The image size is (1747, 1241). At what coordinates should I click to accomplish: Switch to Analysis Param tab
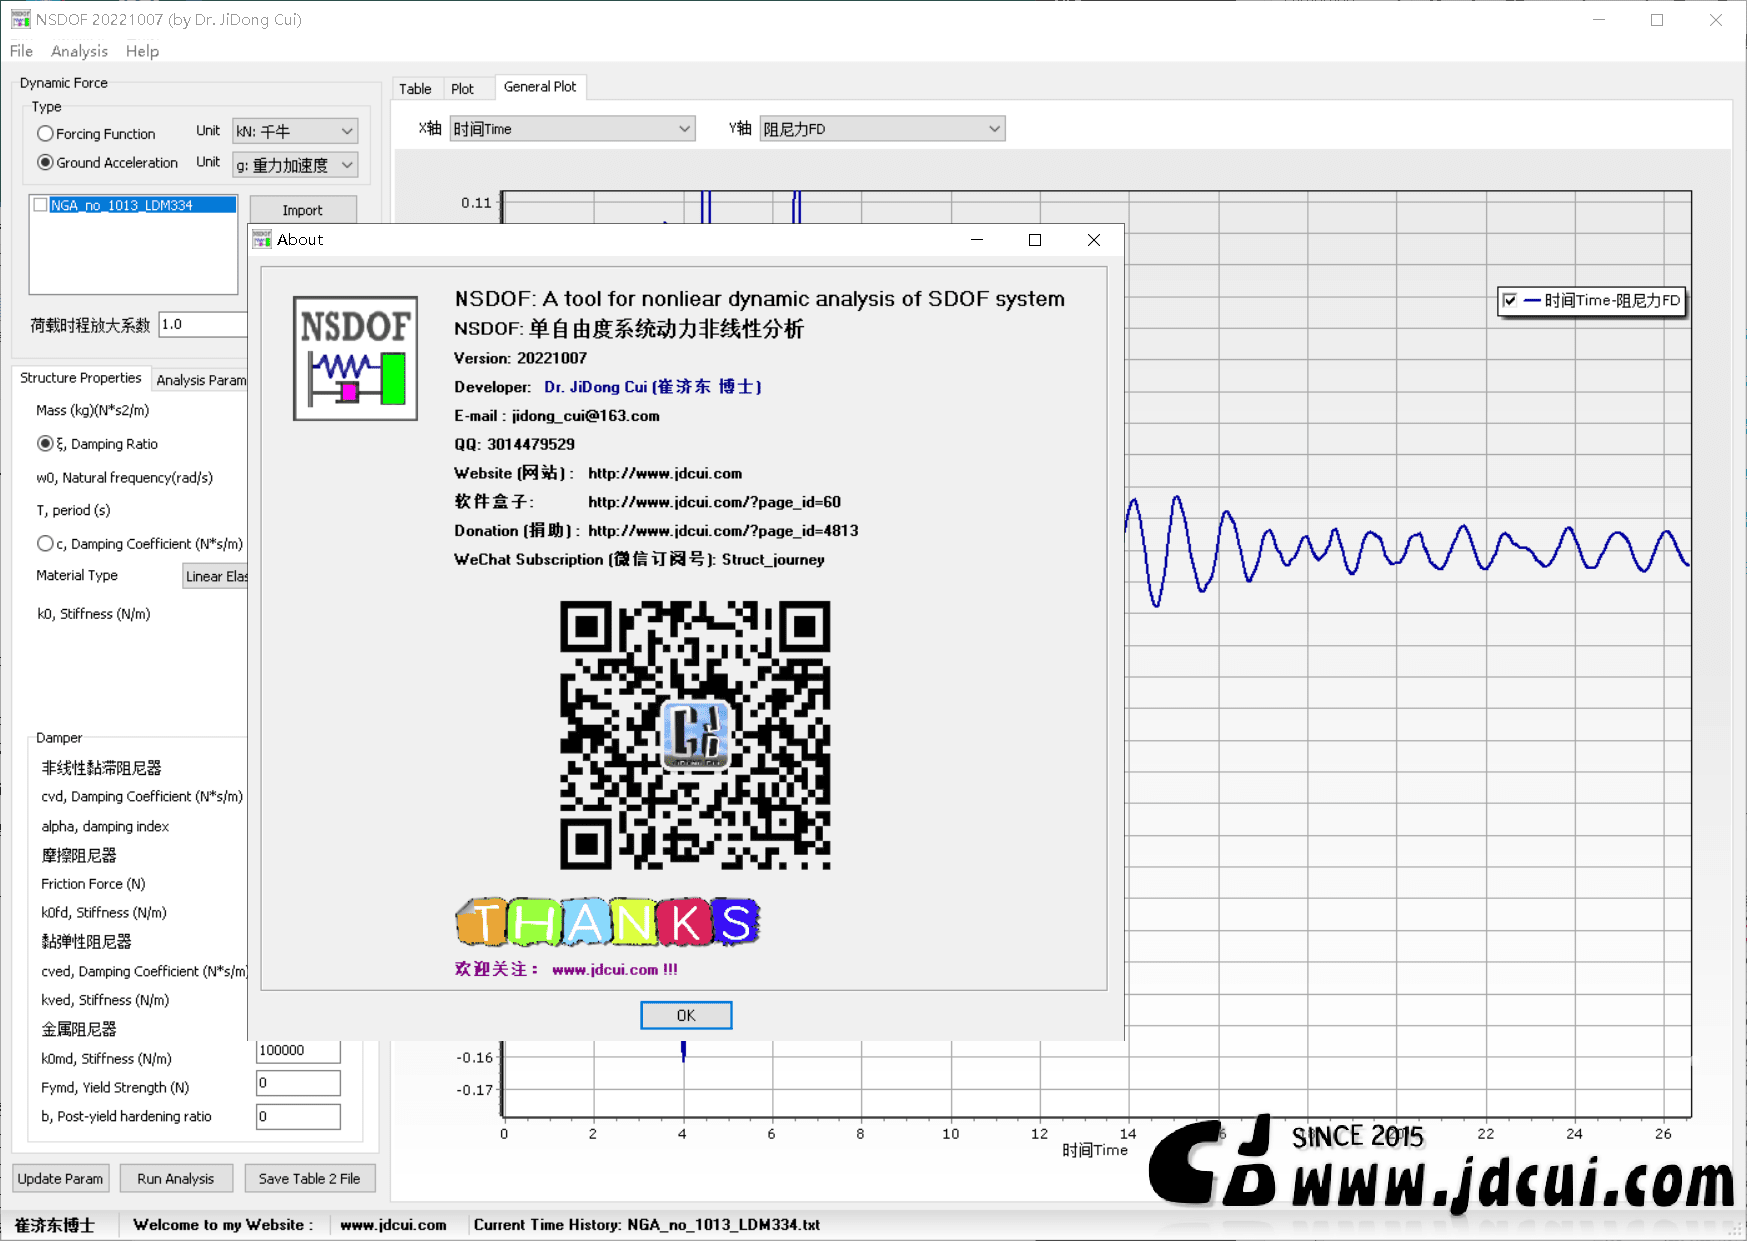[x=200, y=380]
